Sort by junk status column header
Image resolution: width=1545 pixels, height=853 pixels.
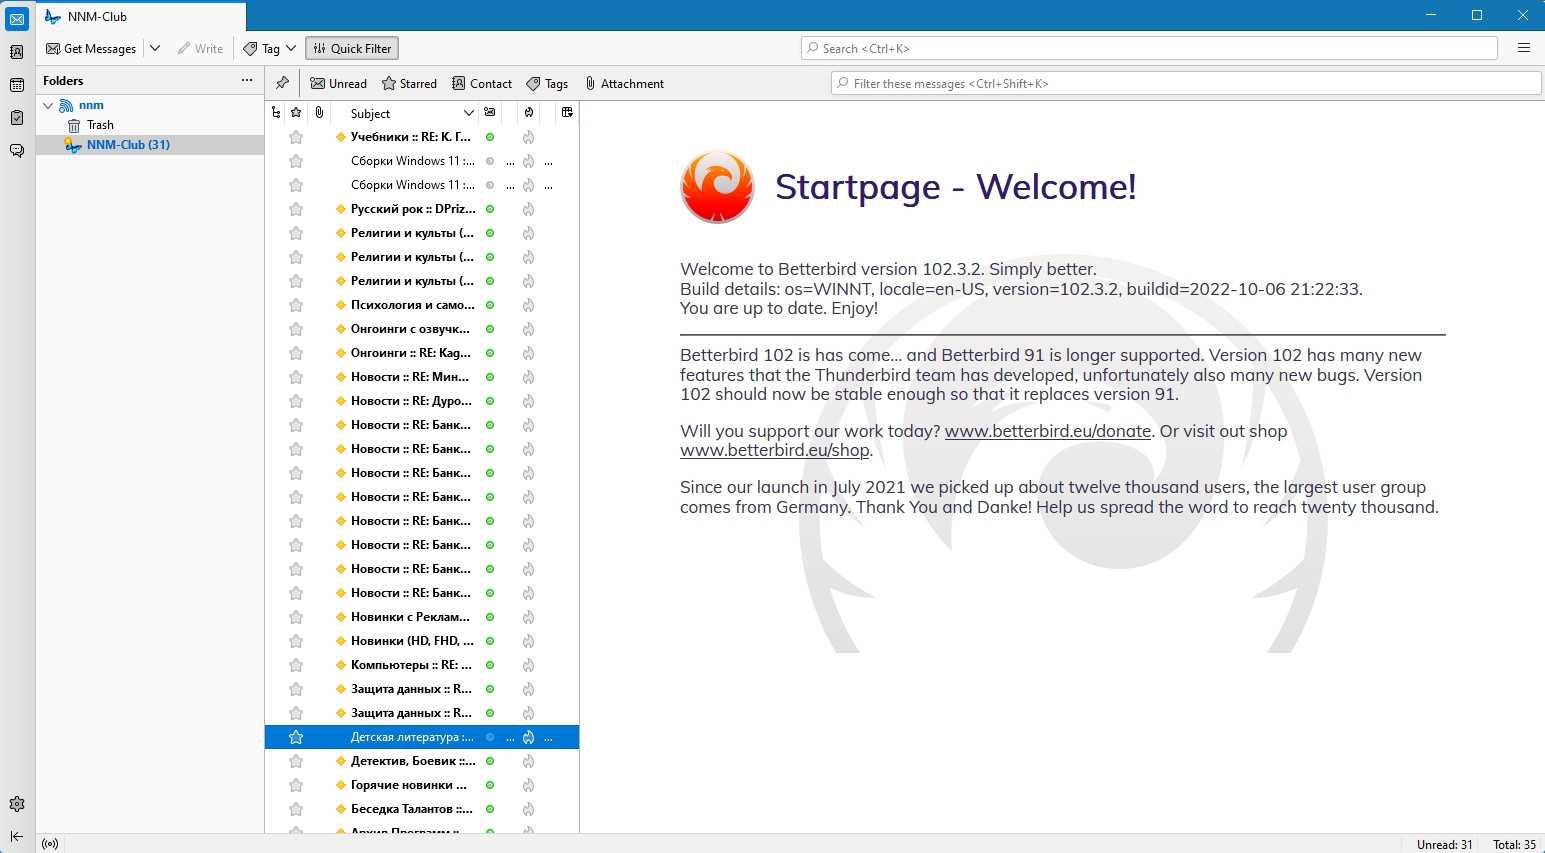(x=529, y=113)
